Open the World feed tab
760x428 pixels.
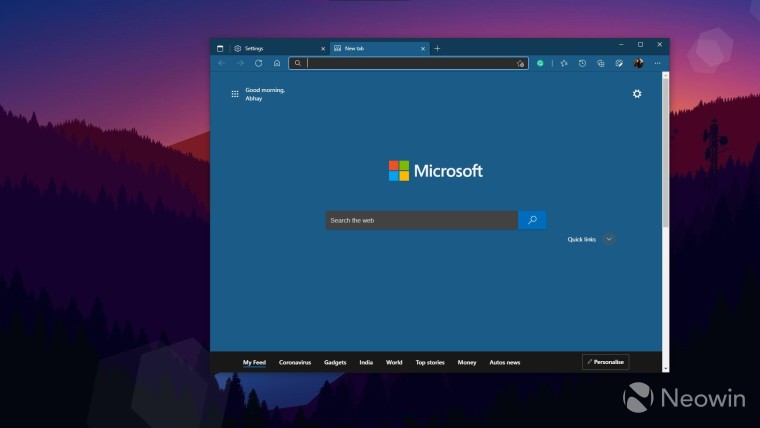click(x=394, y=363)
